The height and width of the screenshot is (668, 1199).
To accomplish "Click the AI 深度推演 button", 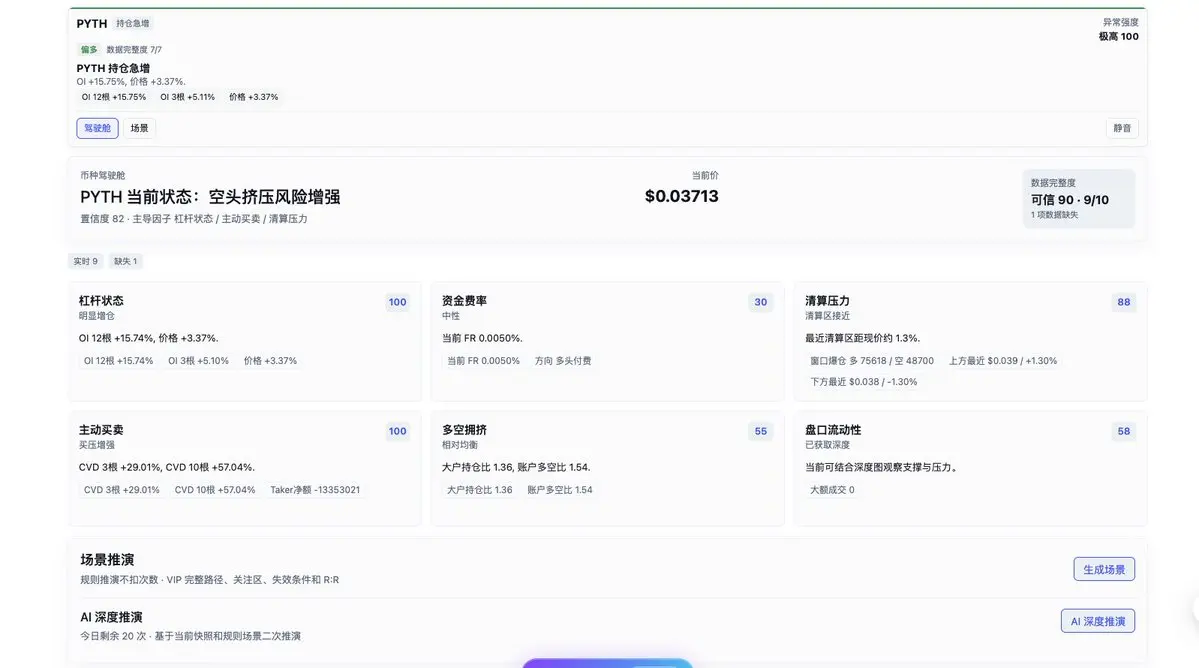I will pos(1097,621).
